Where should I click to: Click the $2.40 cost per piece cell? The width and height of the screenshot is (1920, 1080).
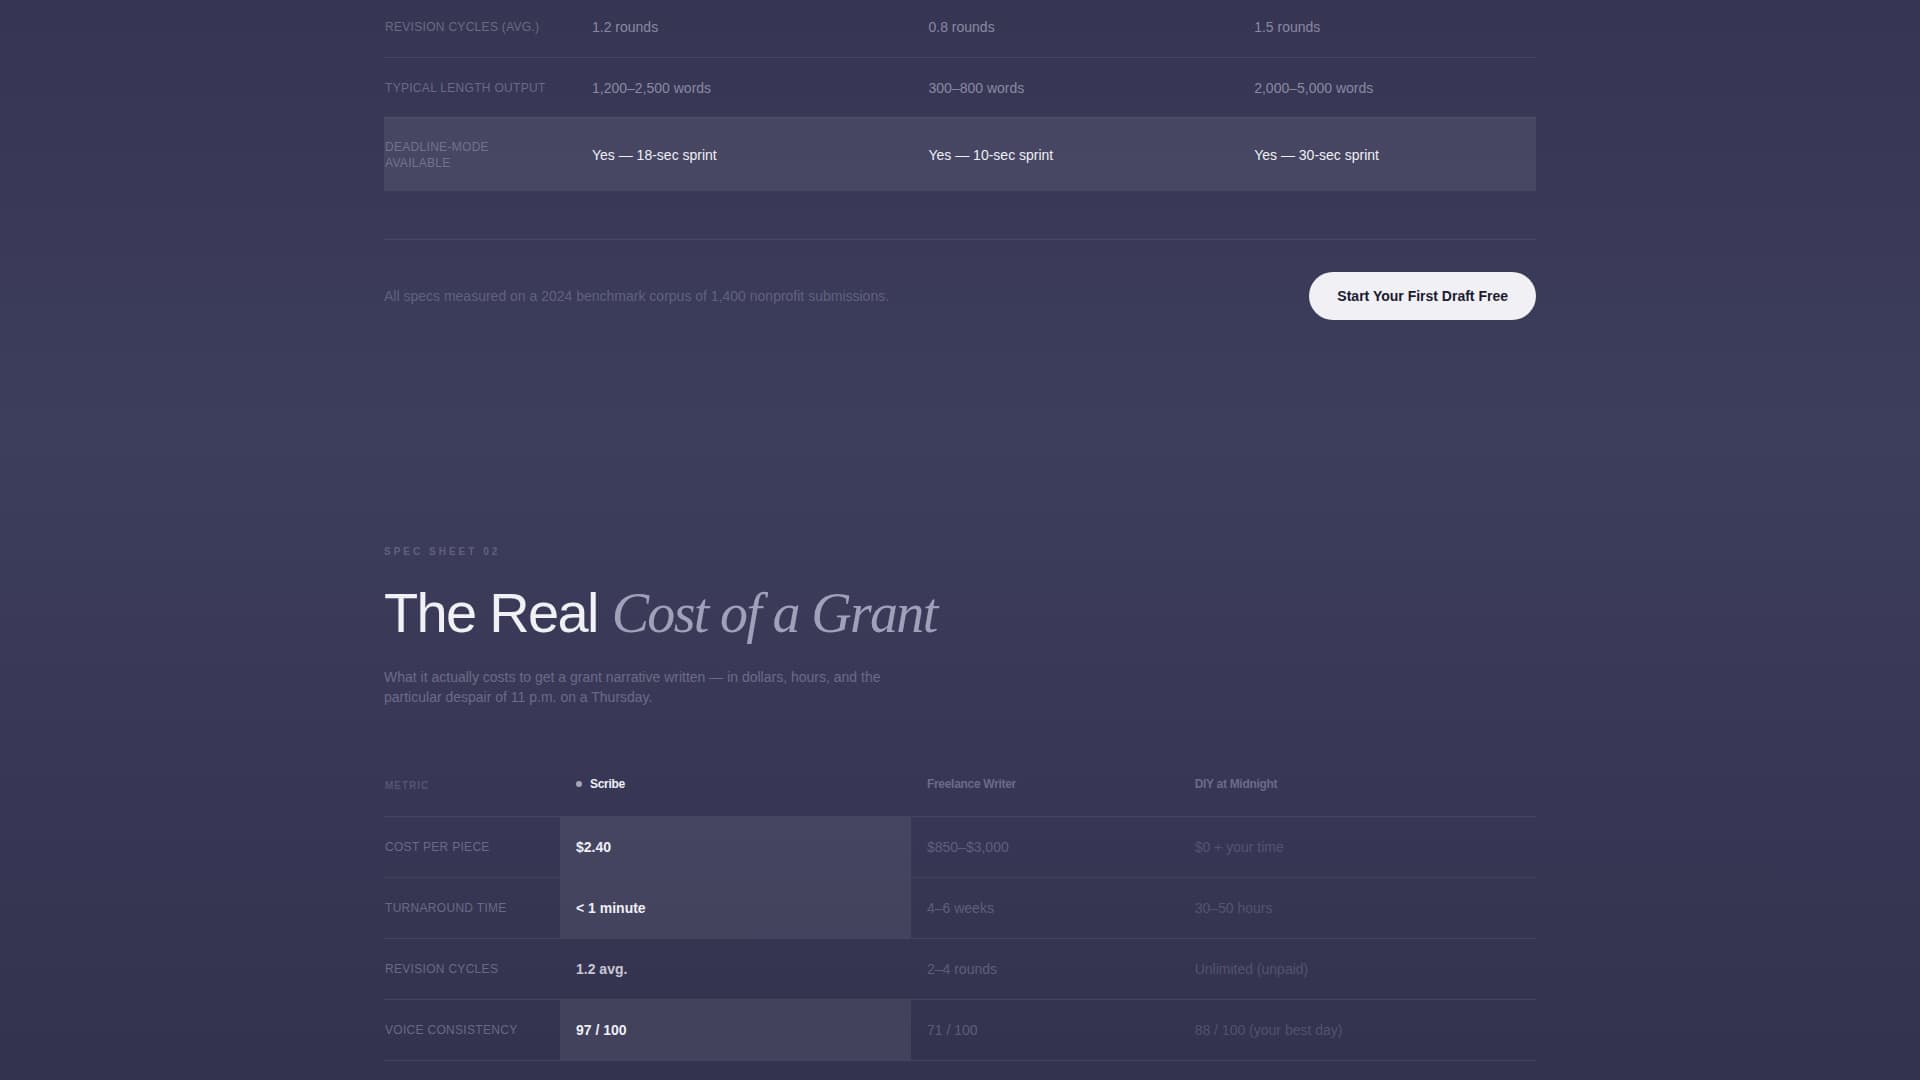click(735, 847)
